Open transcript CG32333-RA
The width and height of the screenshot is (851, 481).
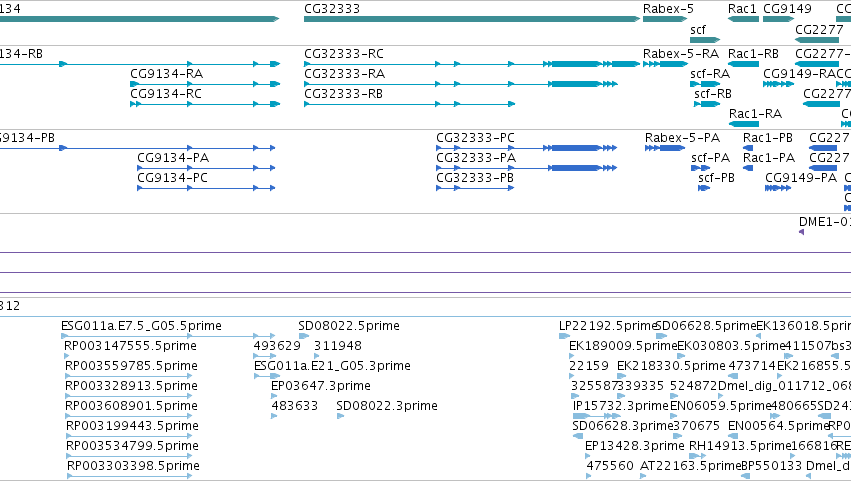click(x=344, y=73)
